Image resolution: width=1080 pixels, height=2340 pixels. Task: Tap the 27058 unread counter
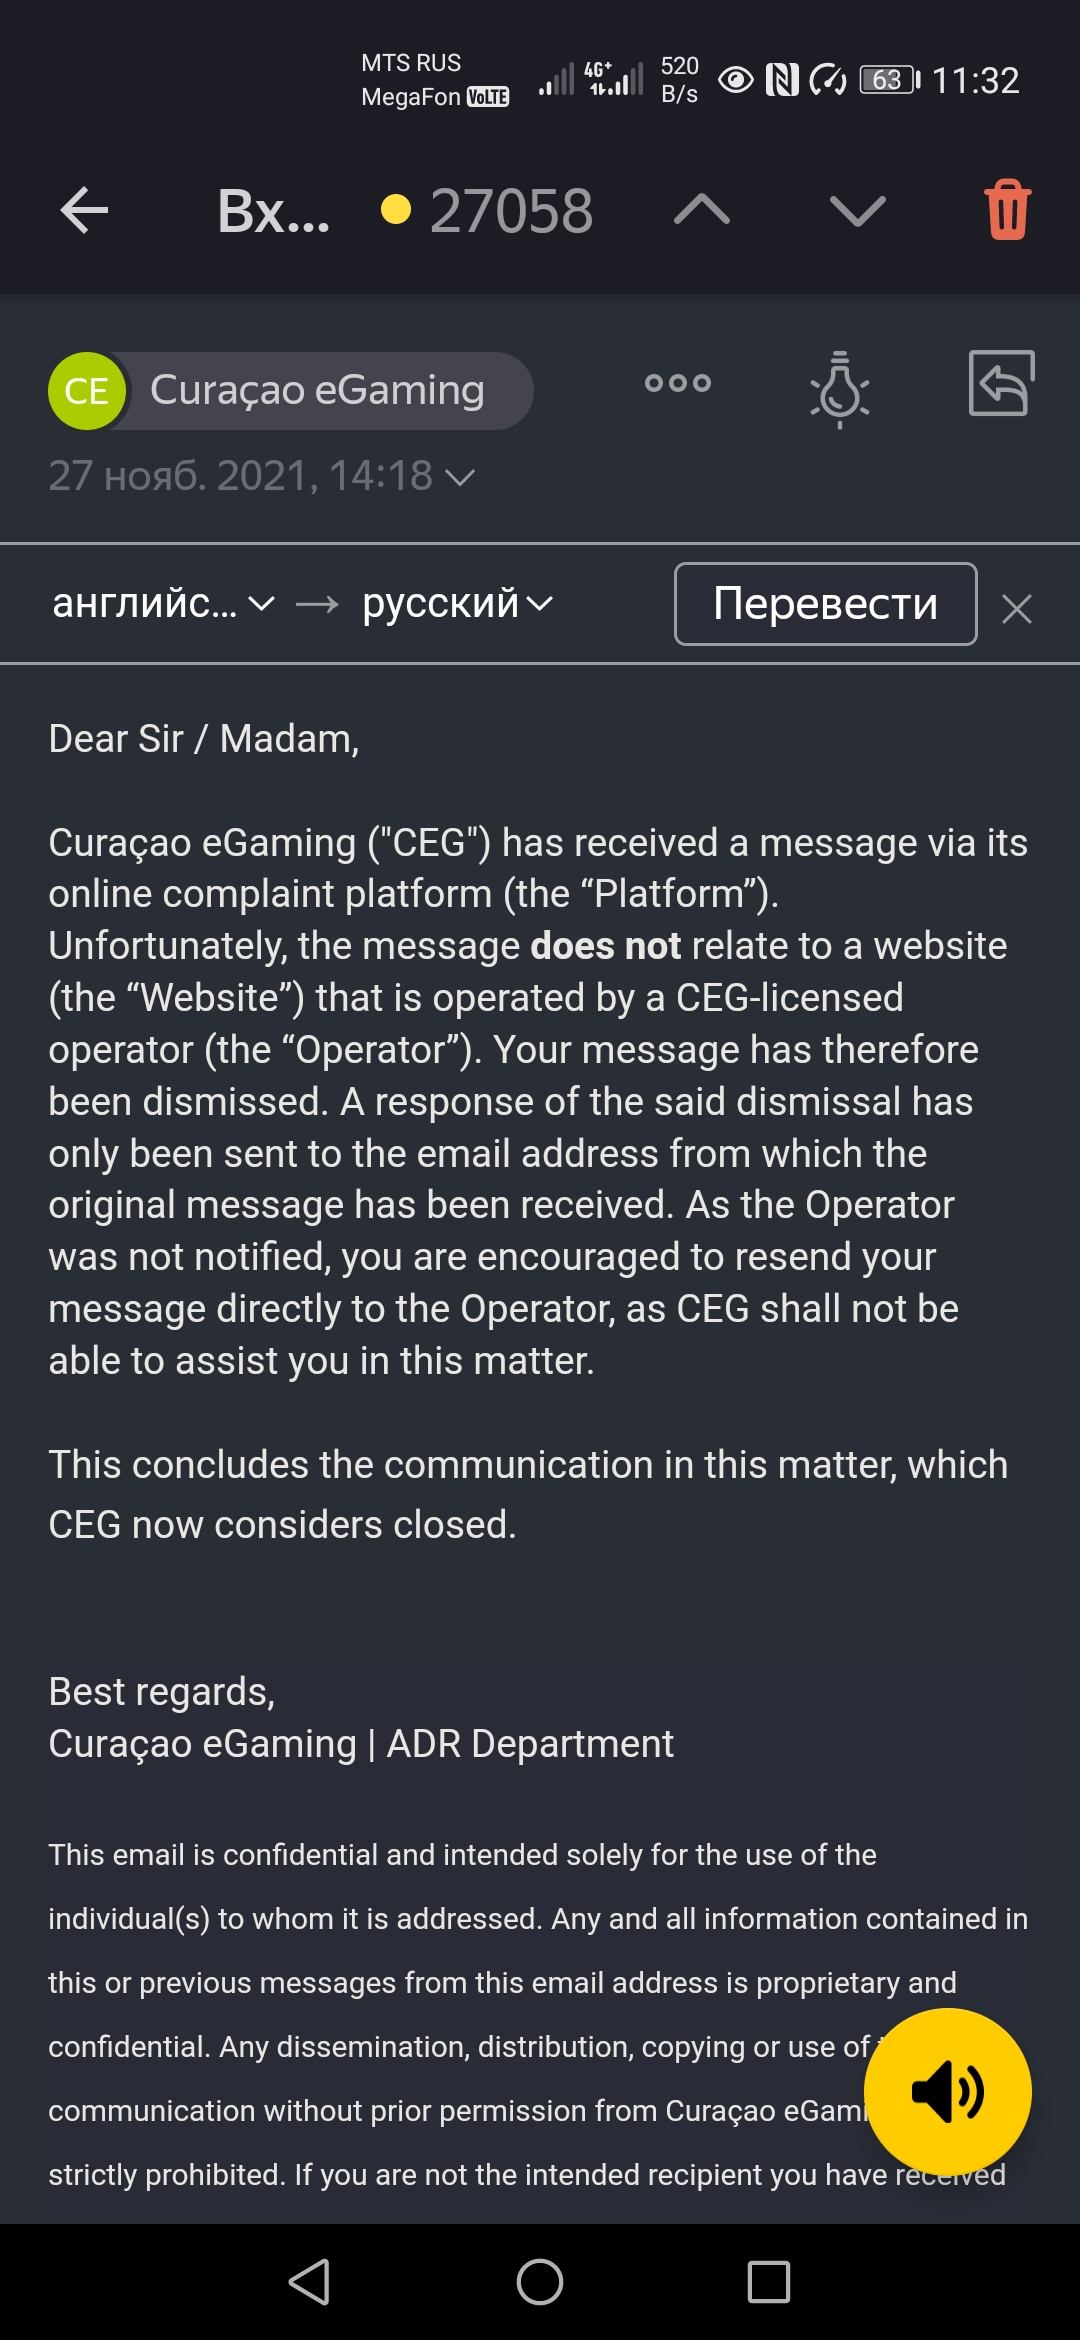pos(510,211)
